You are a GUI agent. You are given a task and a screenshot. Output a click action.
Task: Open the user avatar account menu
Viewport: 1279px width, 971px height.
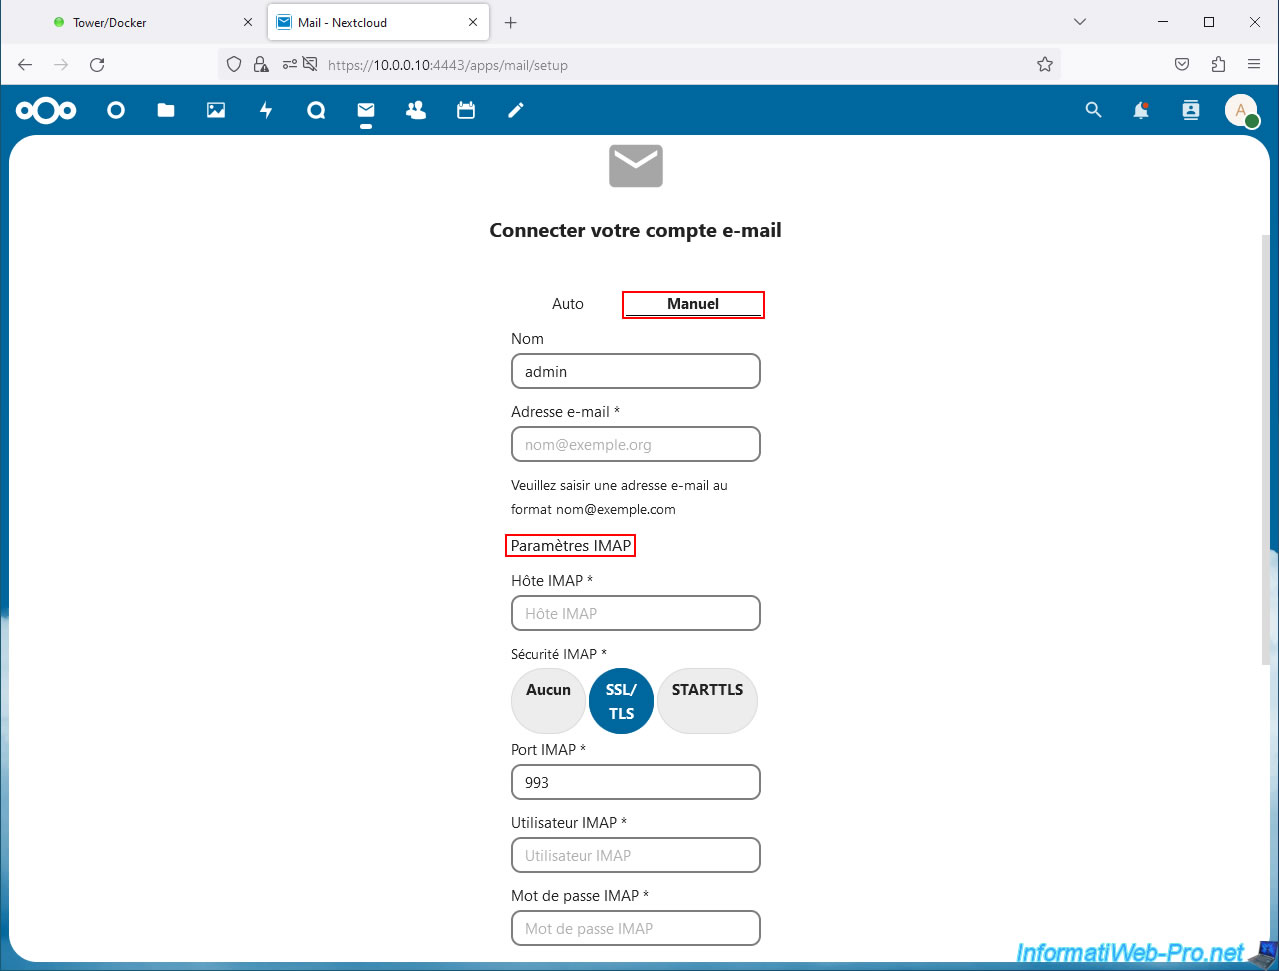[1241, 110]
